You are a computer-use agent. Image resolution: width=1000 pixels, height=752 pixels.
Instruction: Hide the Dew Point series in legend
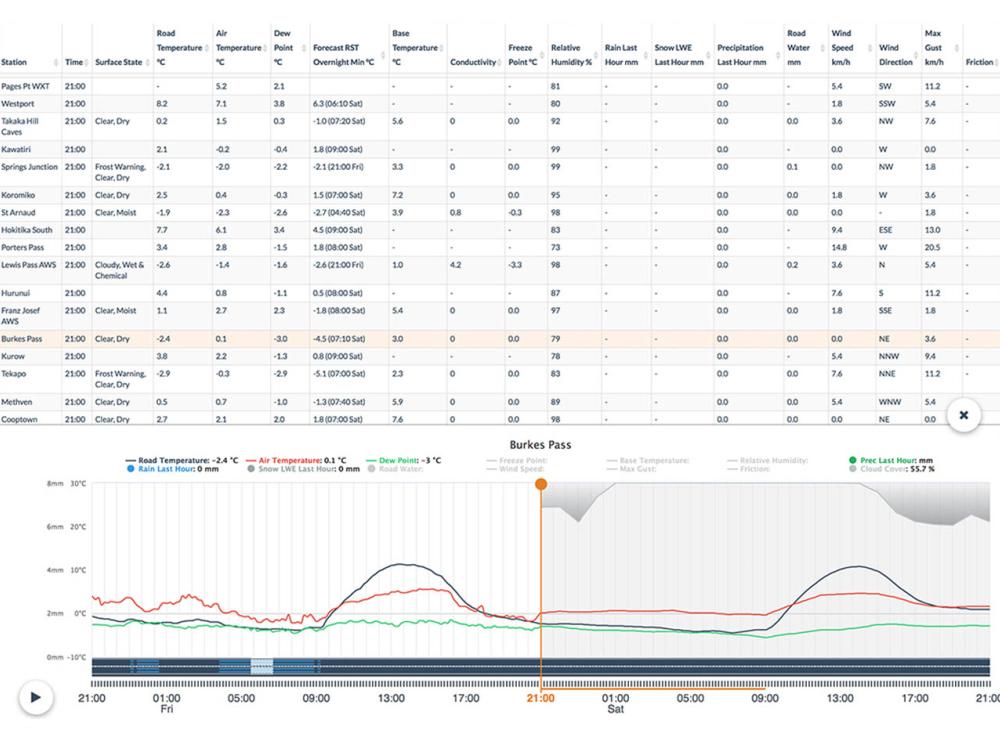pyautogui.click(x=404, y=460)
